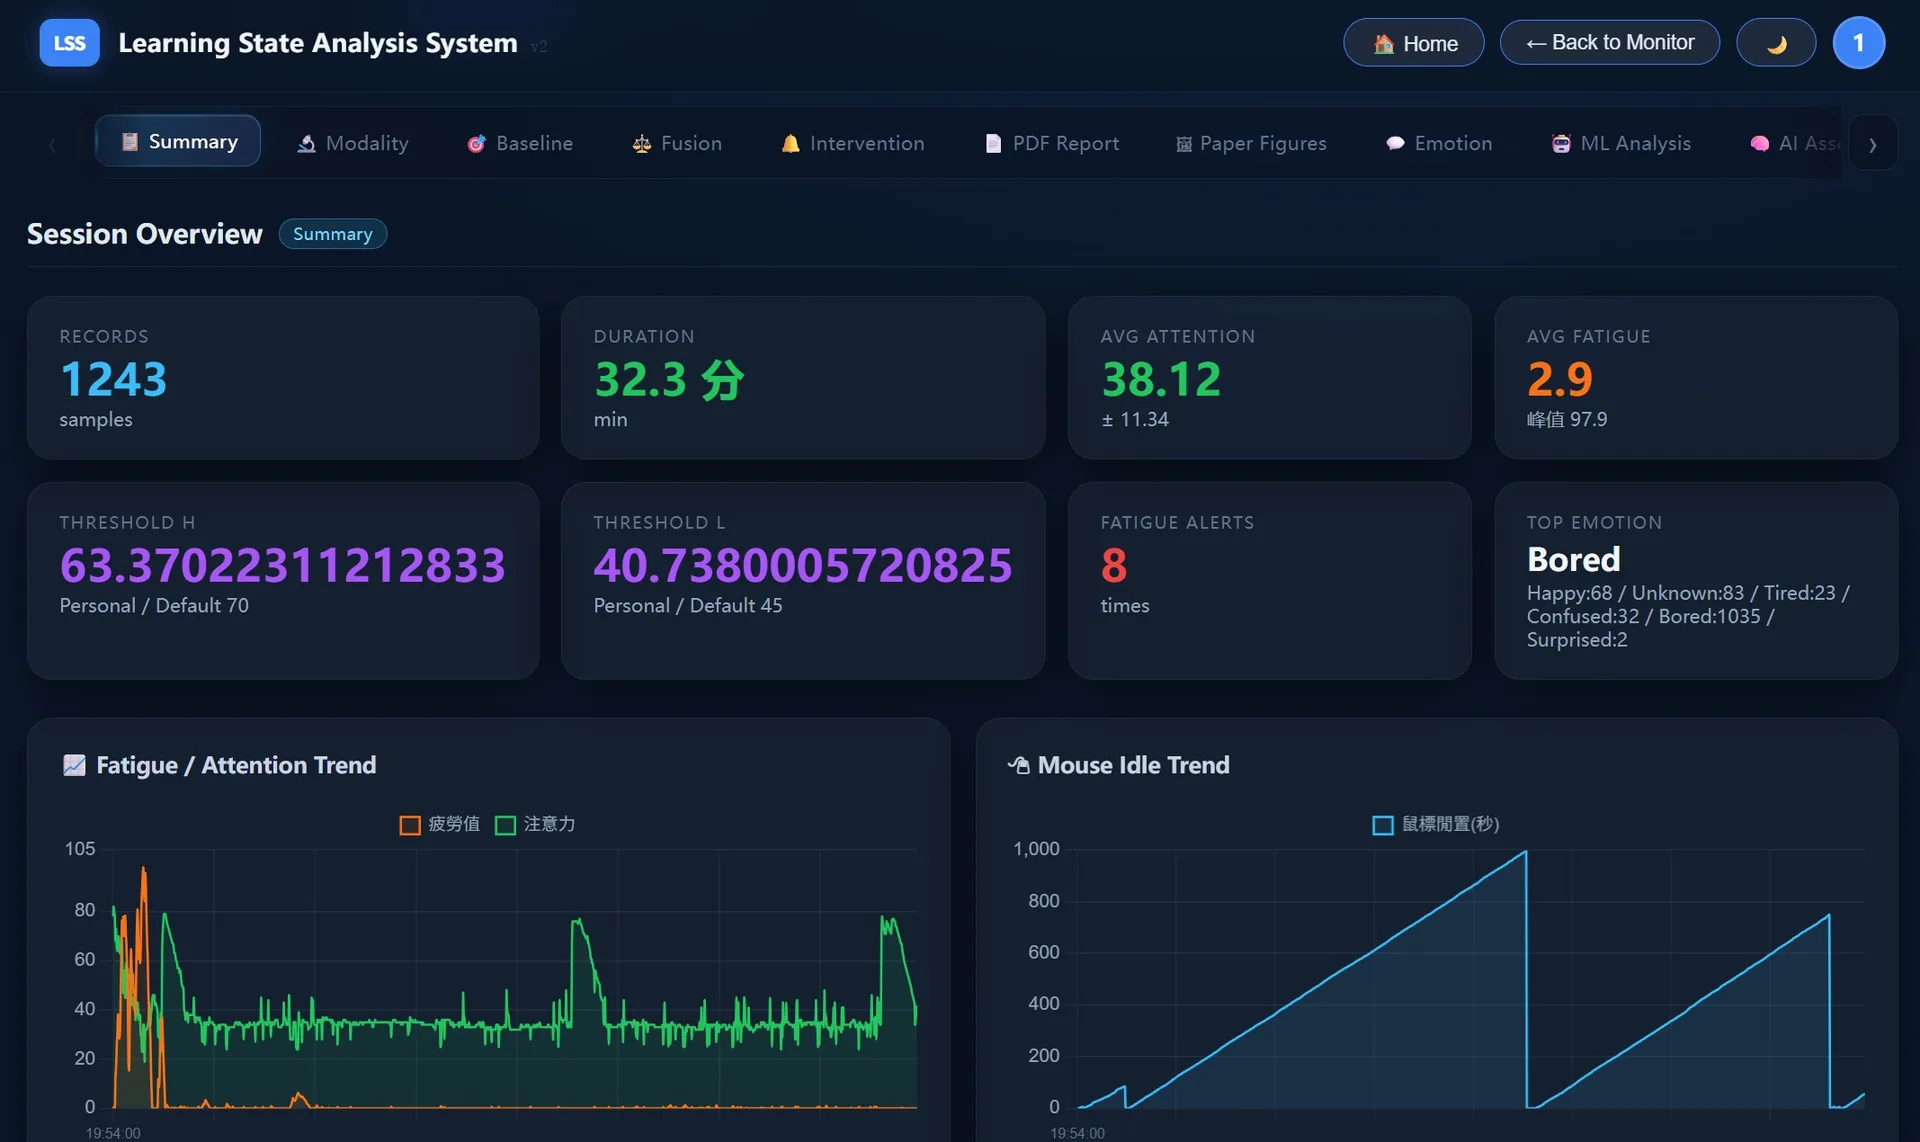The width and height of the screenshot is (1920, 1142).
Task: Click the Home button
Action: click(x=1413, y=43)
